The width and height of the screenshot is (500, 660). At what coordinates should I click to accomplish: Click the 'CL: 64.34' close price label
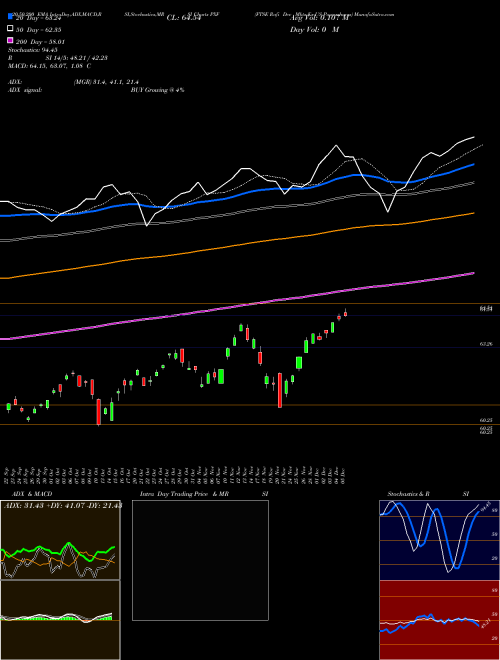(184, 18)
